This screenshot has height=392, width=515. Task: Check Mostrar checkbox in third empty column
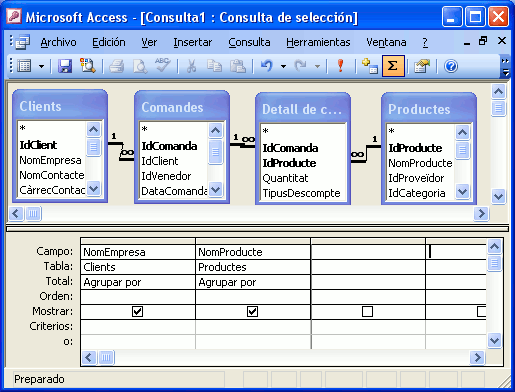click(367, 312)
